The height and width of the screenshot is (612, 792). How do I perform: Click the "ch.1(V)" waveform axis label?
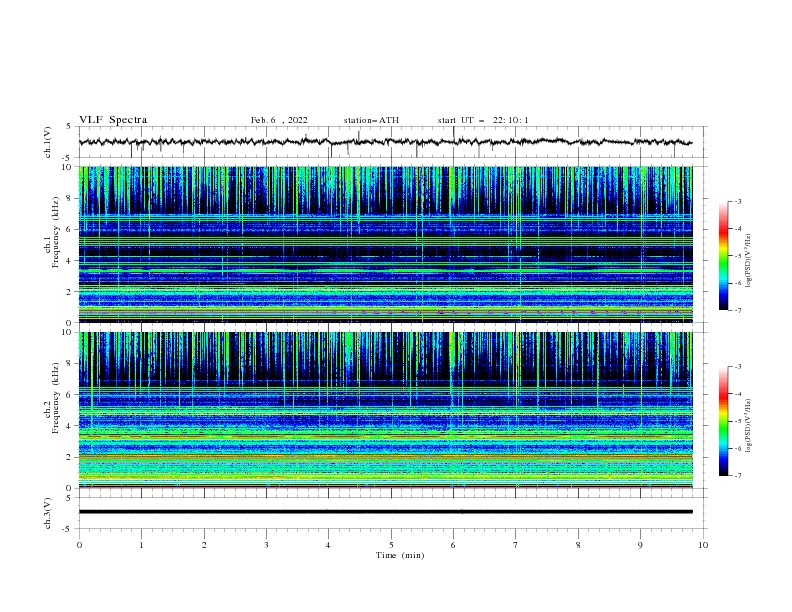click(48, 142)
